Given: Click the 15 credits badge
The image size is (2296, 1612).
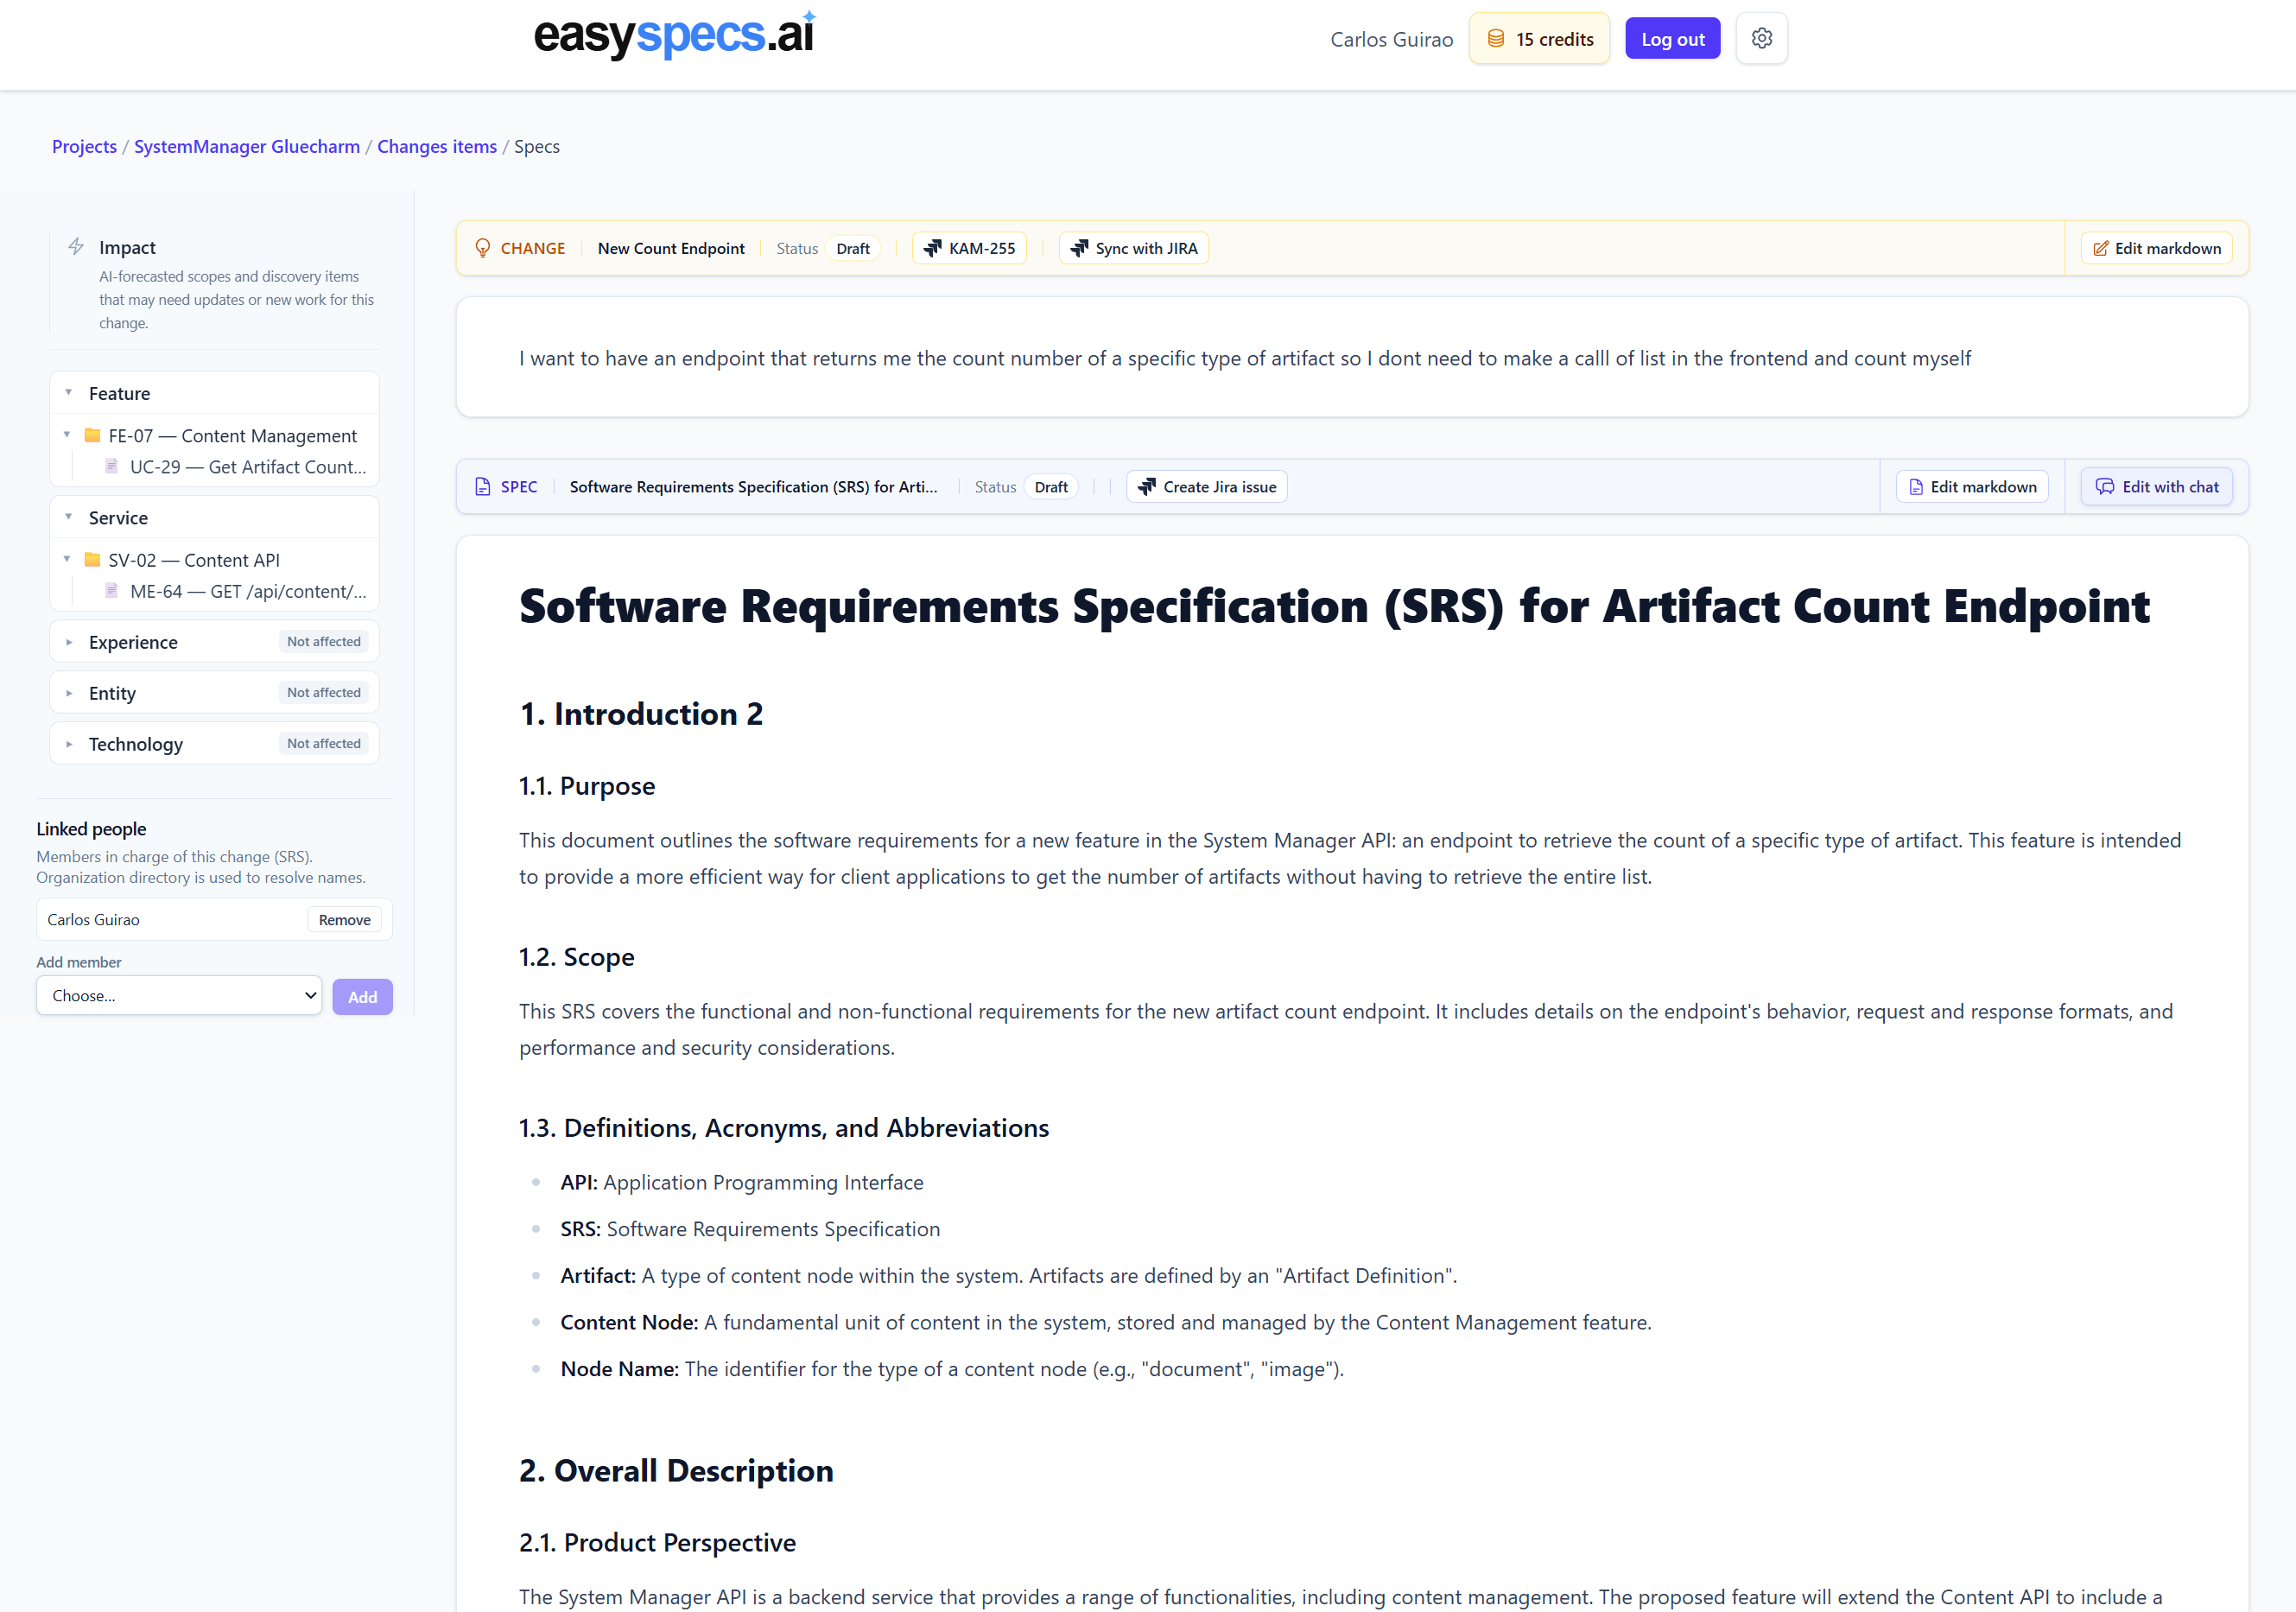Looking at the screenshot, I should (1539, 39).
